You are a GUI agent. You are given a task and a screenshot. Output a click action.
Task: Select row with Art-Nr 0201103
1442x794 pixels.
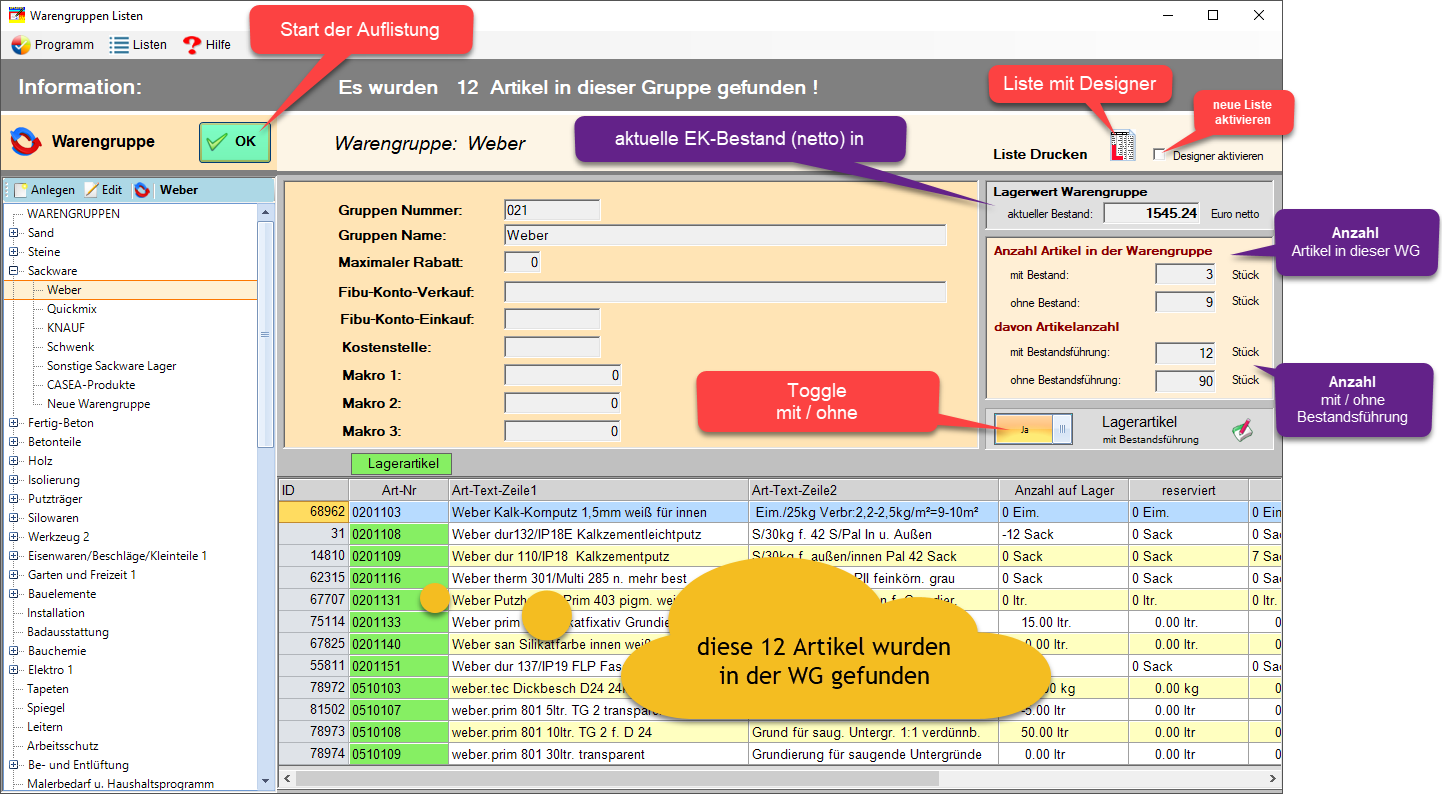(x=779, y=511)
